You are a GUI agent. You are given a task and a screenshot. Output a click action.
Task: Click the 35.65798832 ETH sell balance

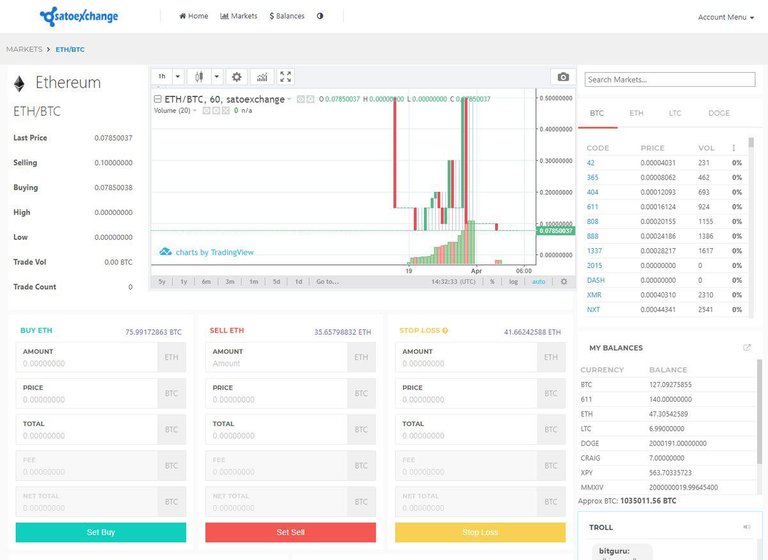(342, 332)
